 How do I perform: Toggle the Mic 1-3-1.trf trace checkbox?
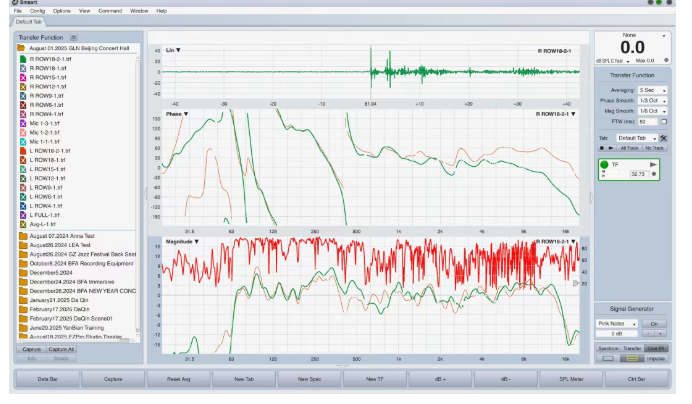pyautogui.click(x=22, y=123)
